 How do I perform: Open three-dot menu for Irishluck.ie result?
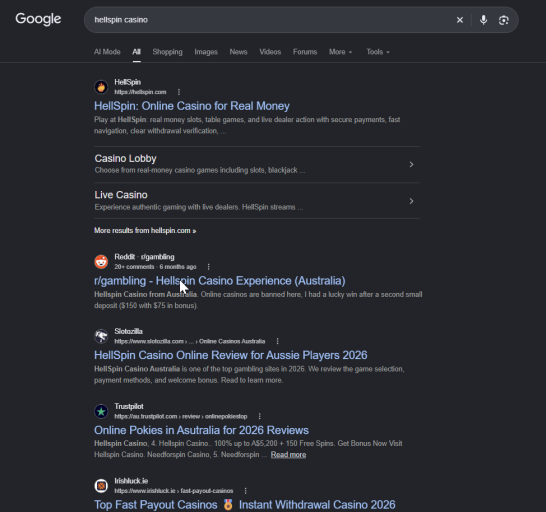[245, 491]
